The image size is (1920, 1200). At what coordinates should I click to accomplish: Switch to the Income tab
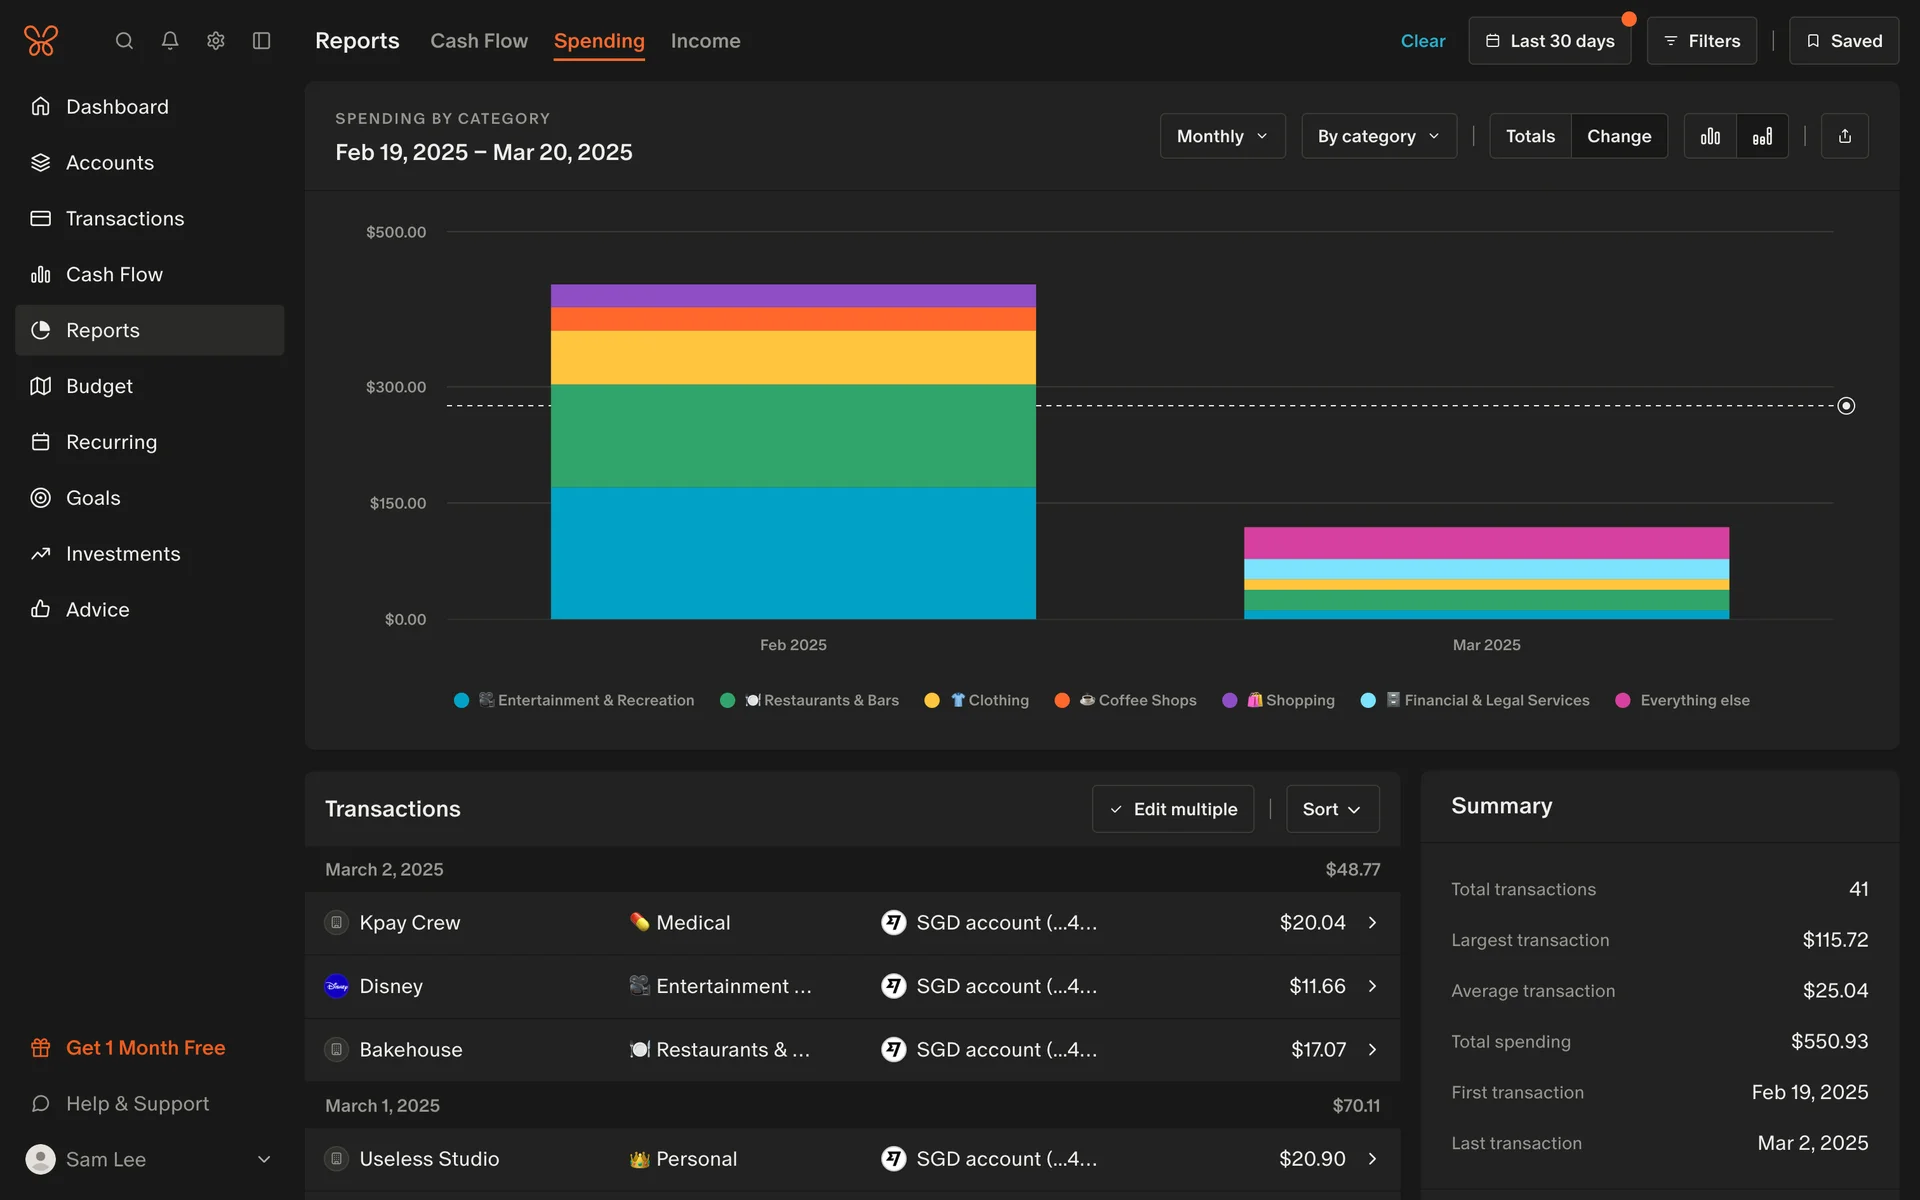pyautogui.click(x=705, y=41)
